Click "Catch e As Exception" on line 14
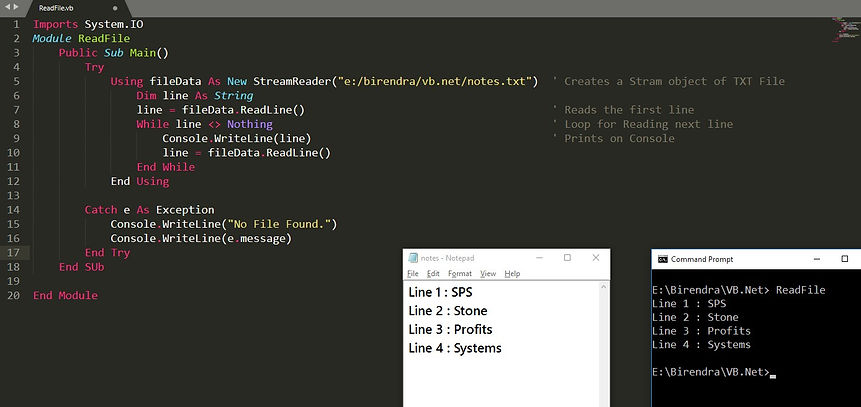 pyautogui.click(x=149, y=210)
